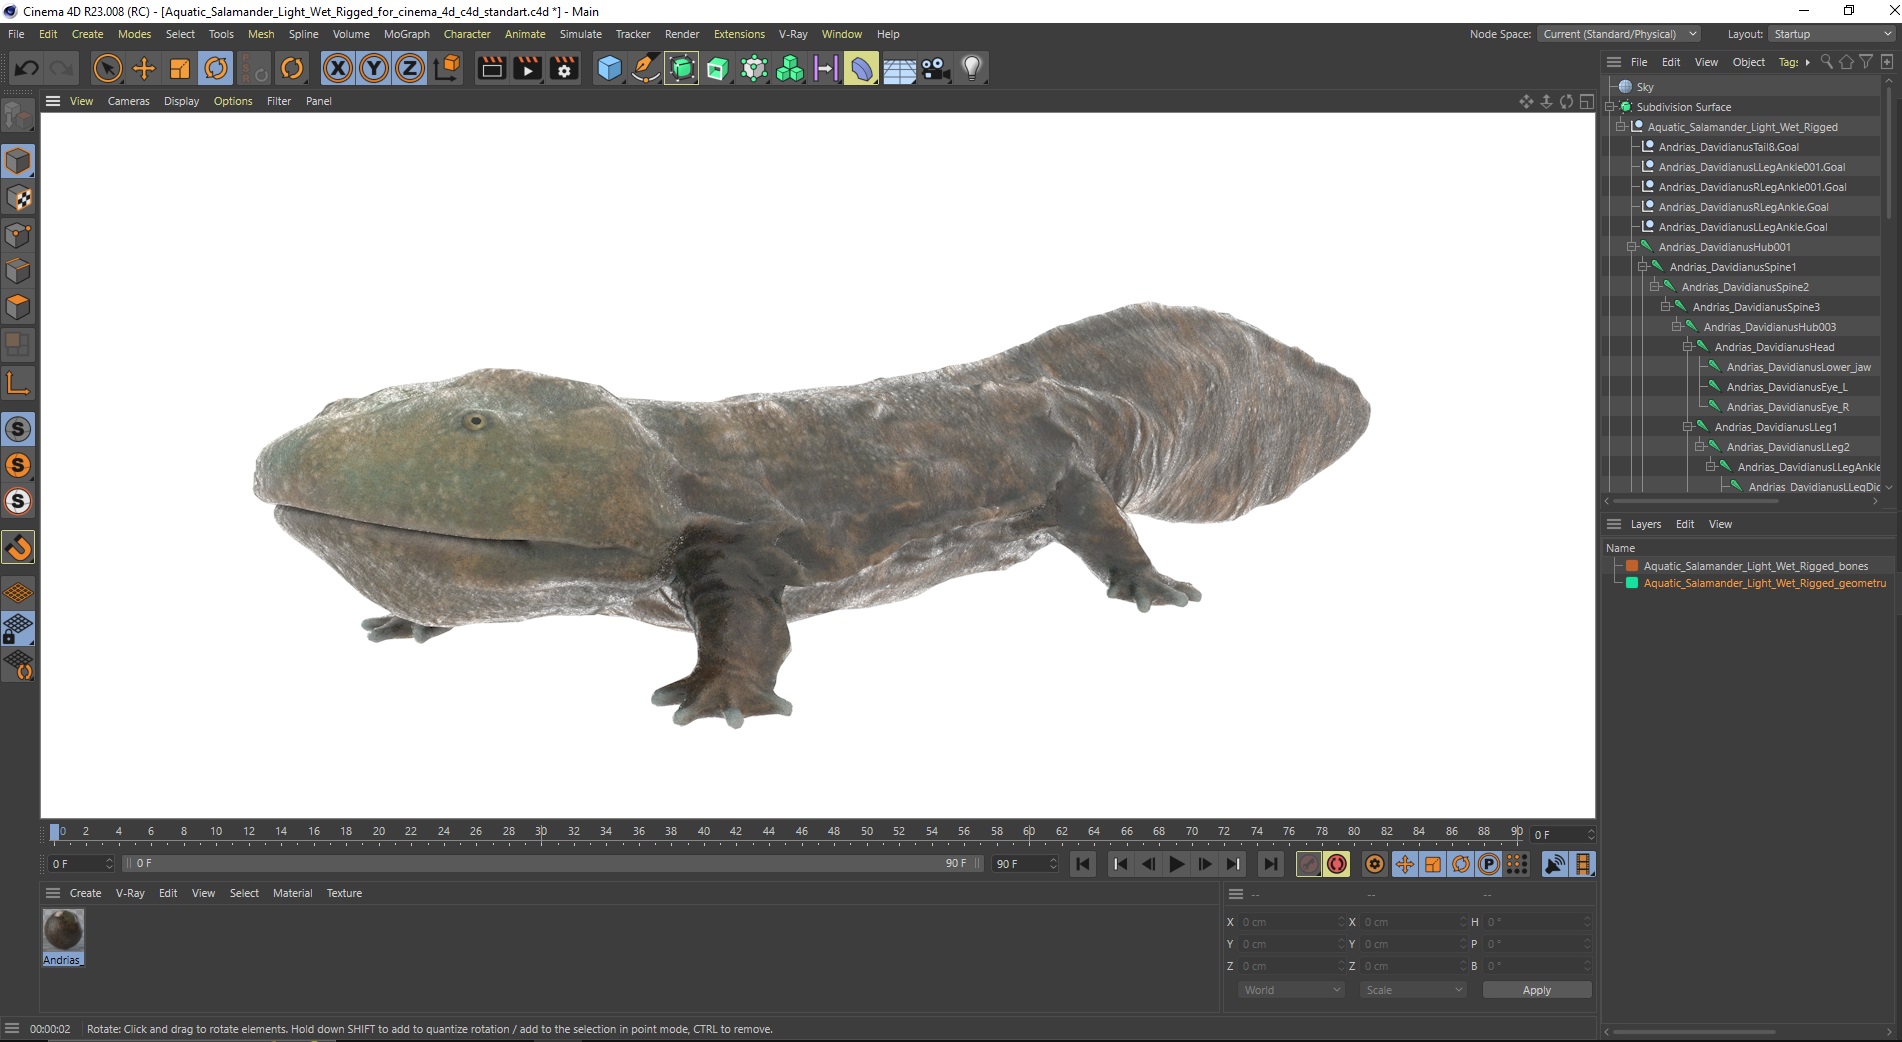Click the Apply button
1902x1042 pixels.
pyautogui.click(x=1536, y=990)
